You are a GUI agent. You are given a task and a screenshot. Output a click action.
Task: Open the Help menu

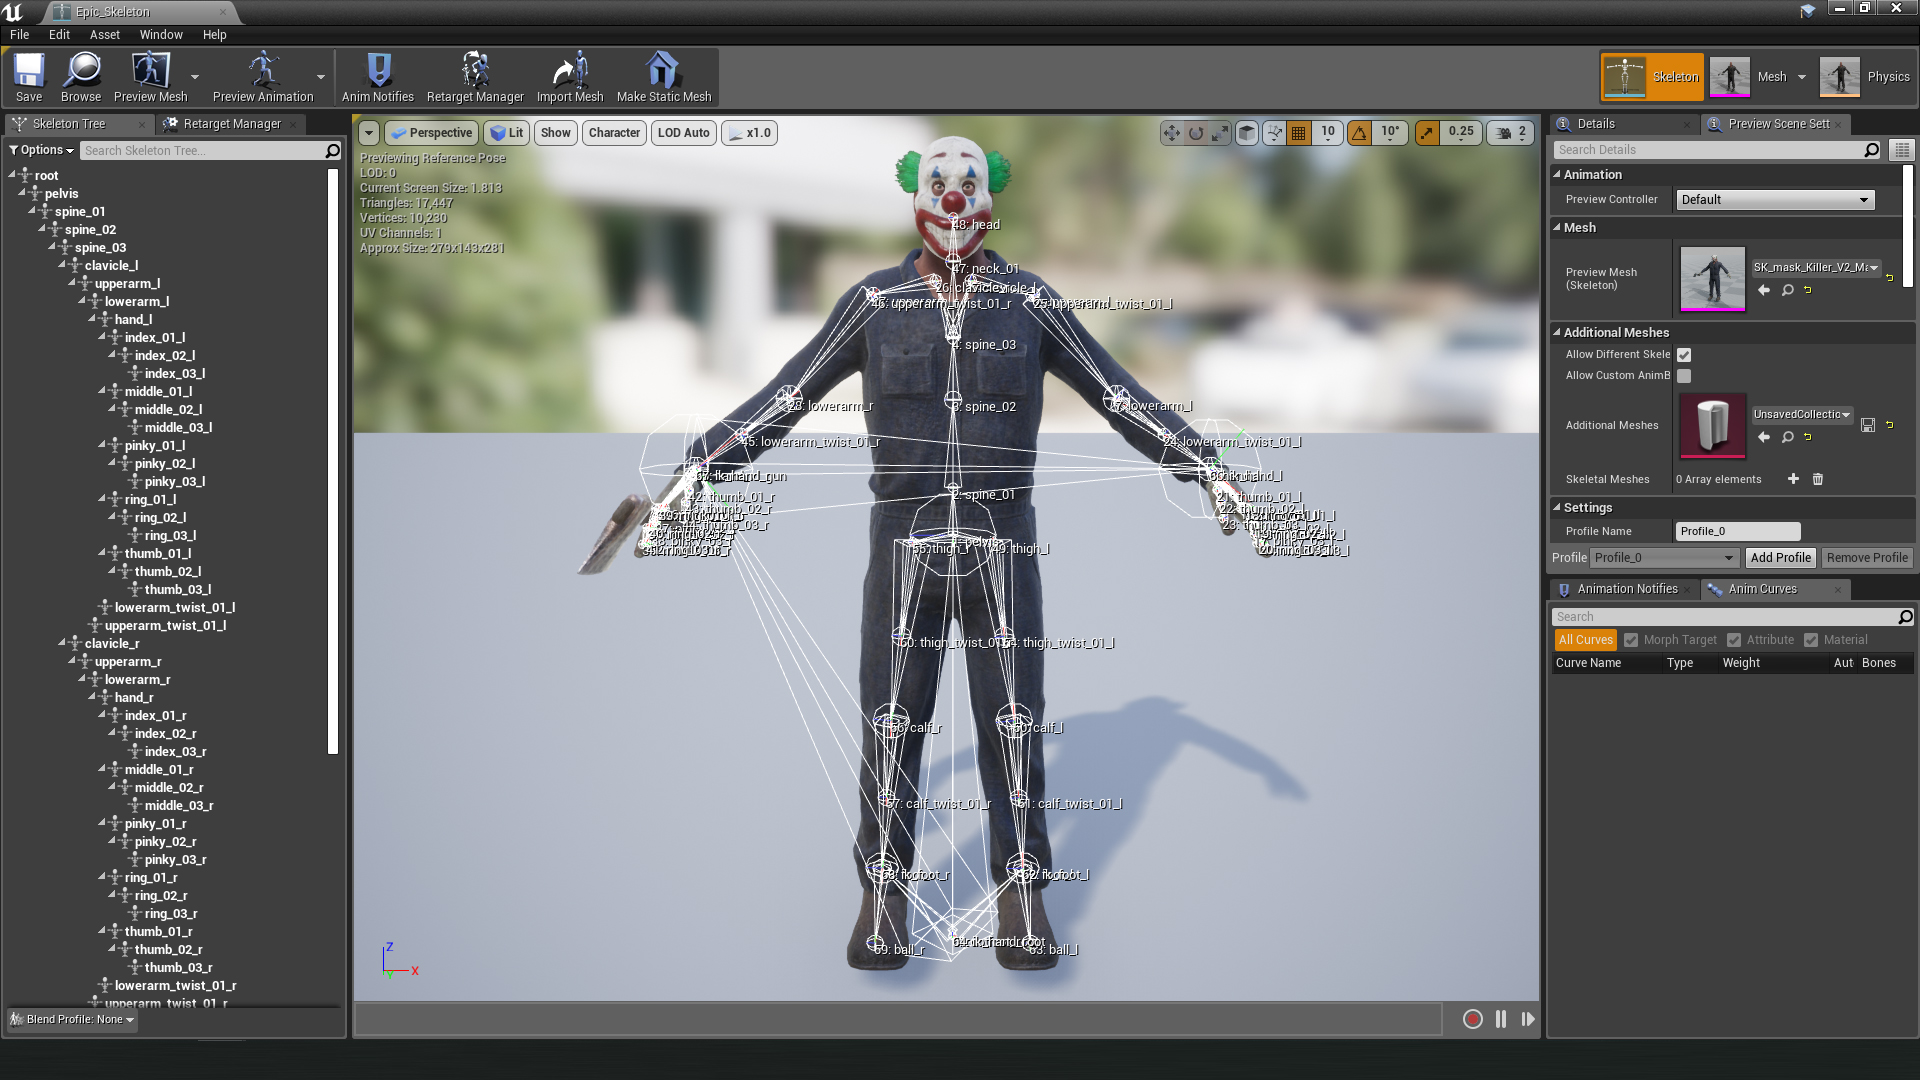pyautogui.click(x=214, y=34)
